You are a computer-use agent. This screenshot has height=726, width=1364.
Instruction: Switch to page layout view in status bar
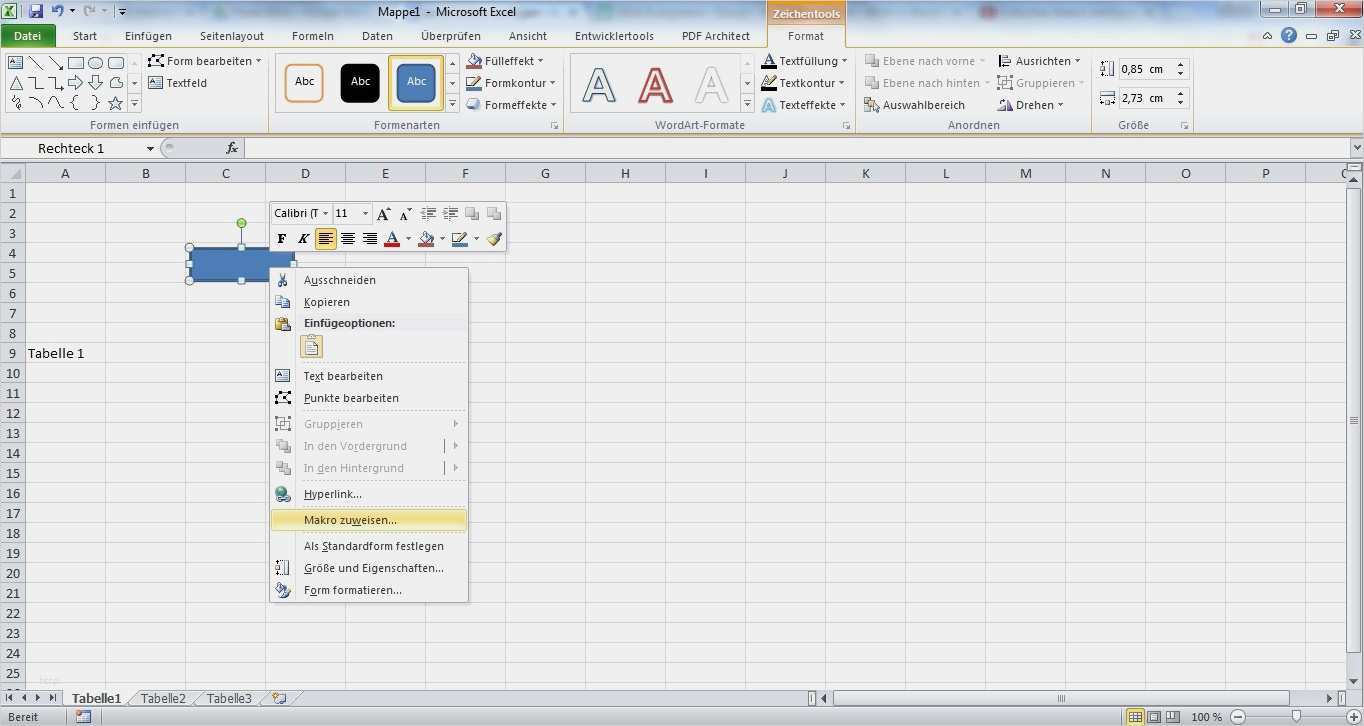pyautogui.click(x=1155, y=717)
